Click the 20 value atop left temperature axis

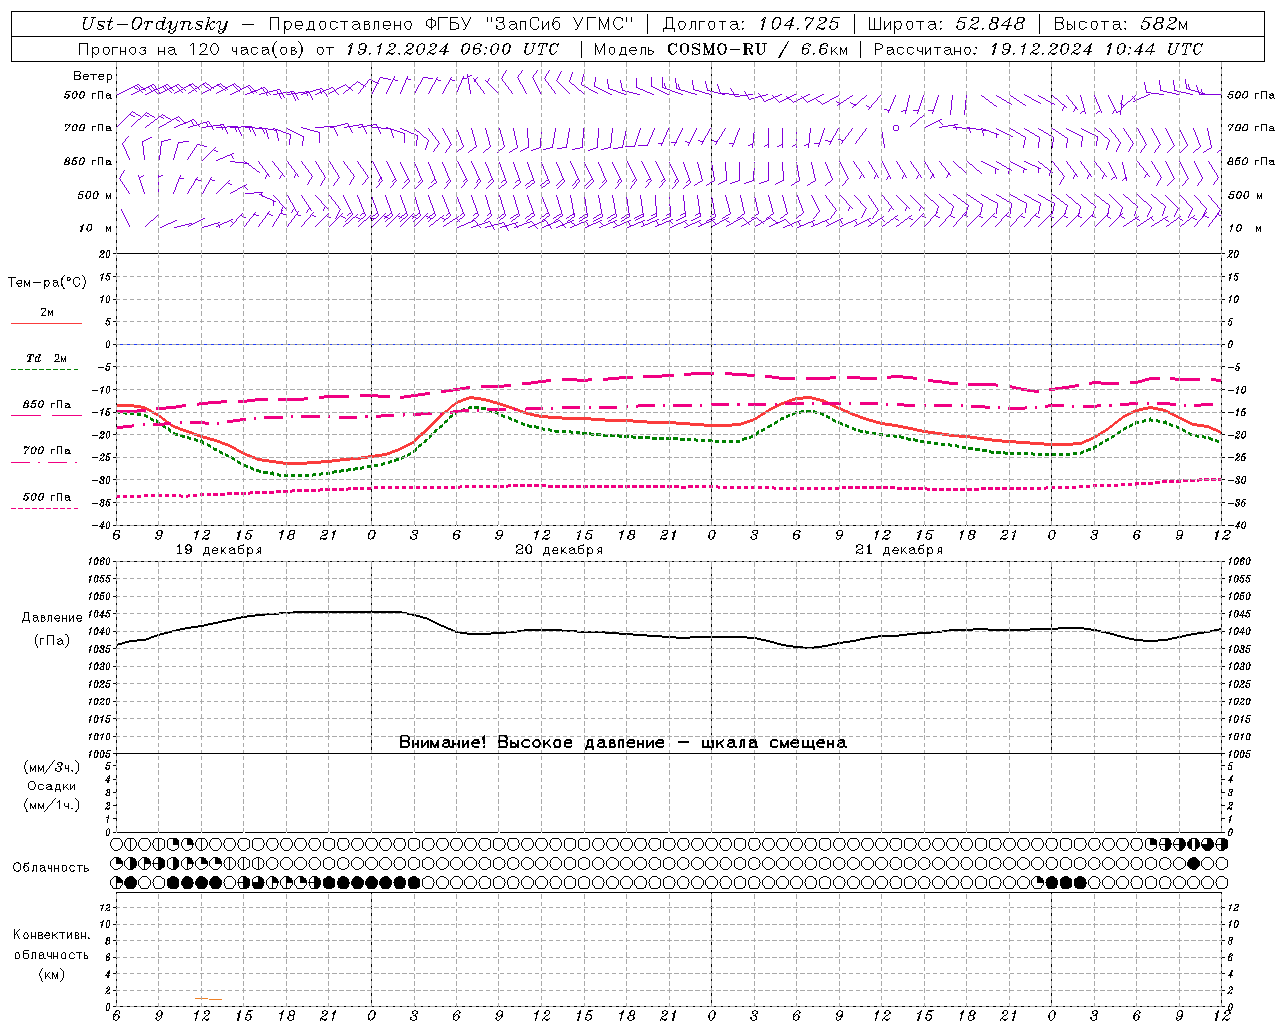(104, 254)
